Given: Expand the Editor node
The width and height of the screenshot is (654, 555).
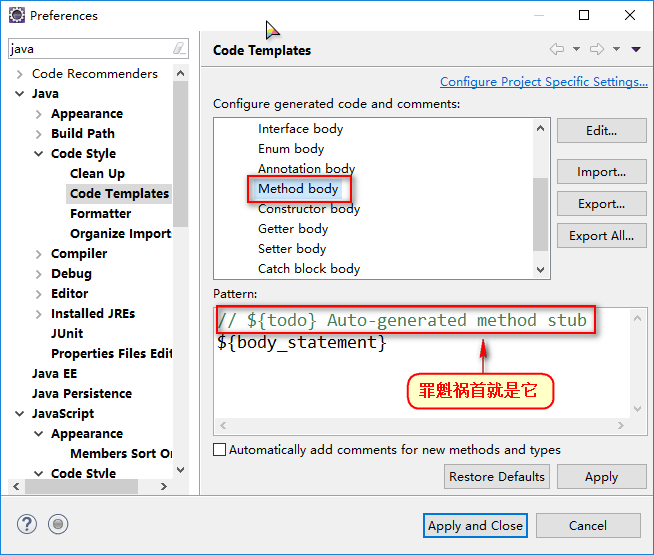Looking at the screenshot, I should point(38,294).
